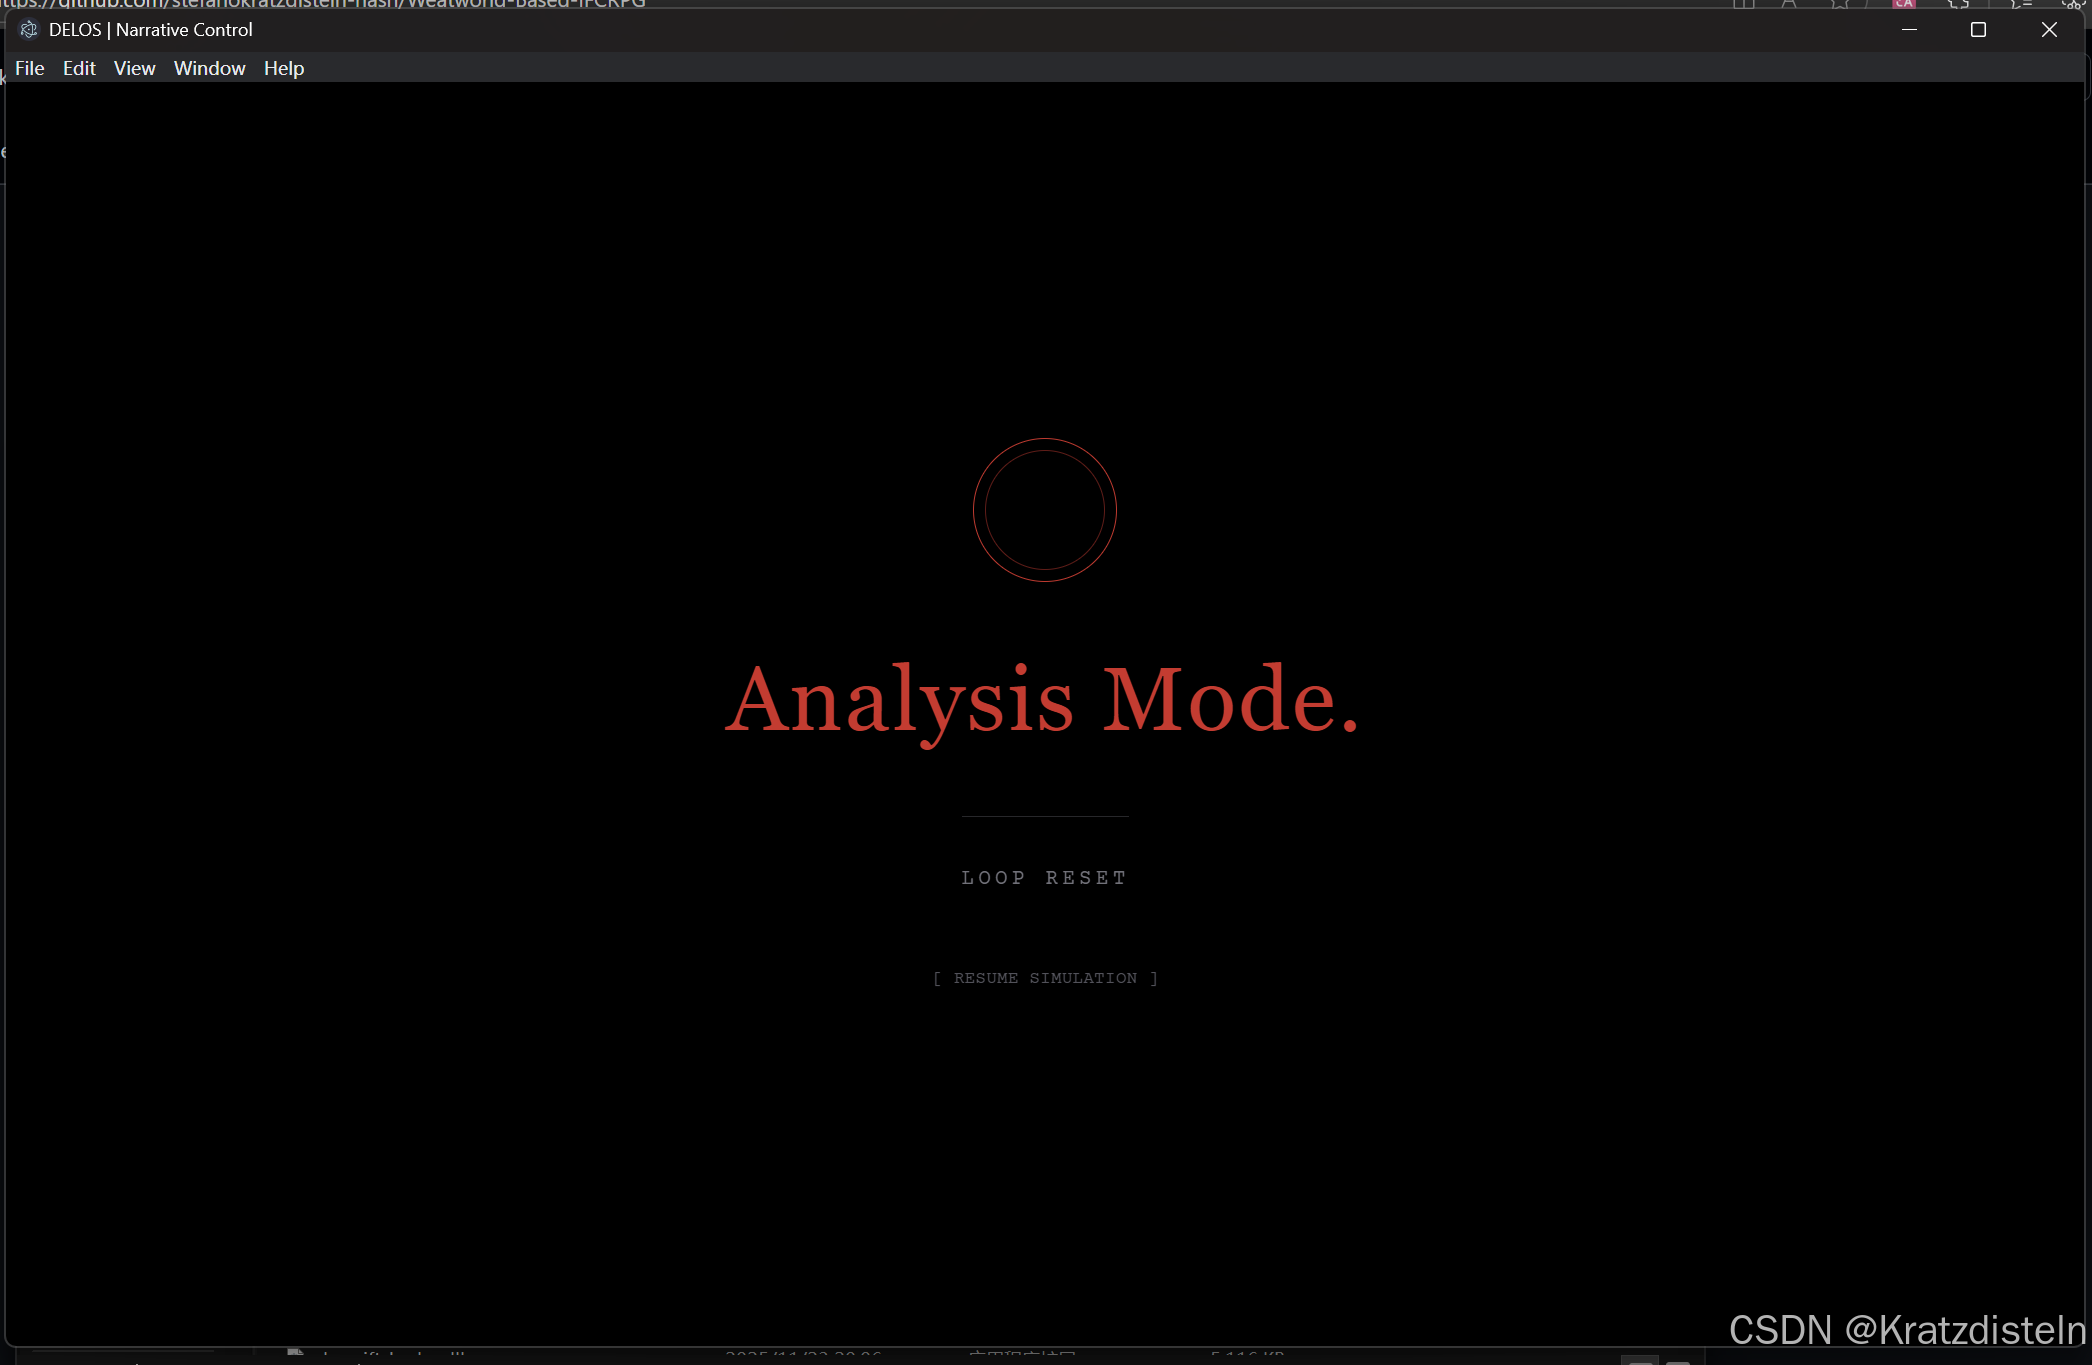Image resolution: width=2092 pixels, height=1365 pixels.
Task: Click the CSDN @Kratzdisteln watermark
Action: point(1906,1329)
